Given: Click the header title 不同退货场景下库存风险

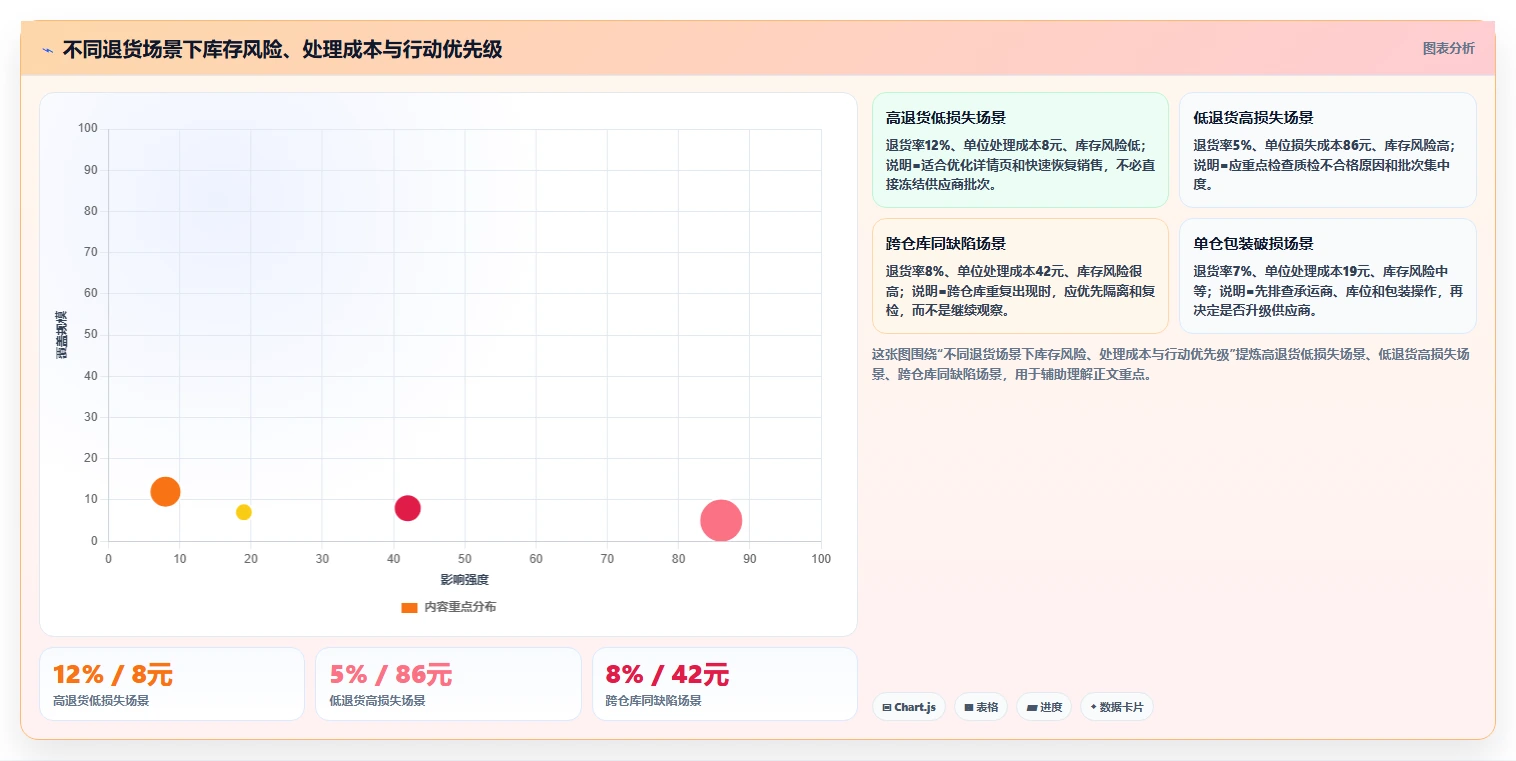Looking at the screenshot, I should tap(282, 49).
